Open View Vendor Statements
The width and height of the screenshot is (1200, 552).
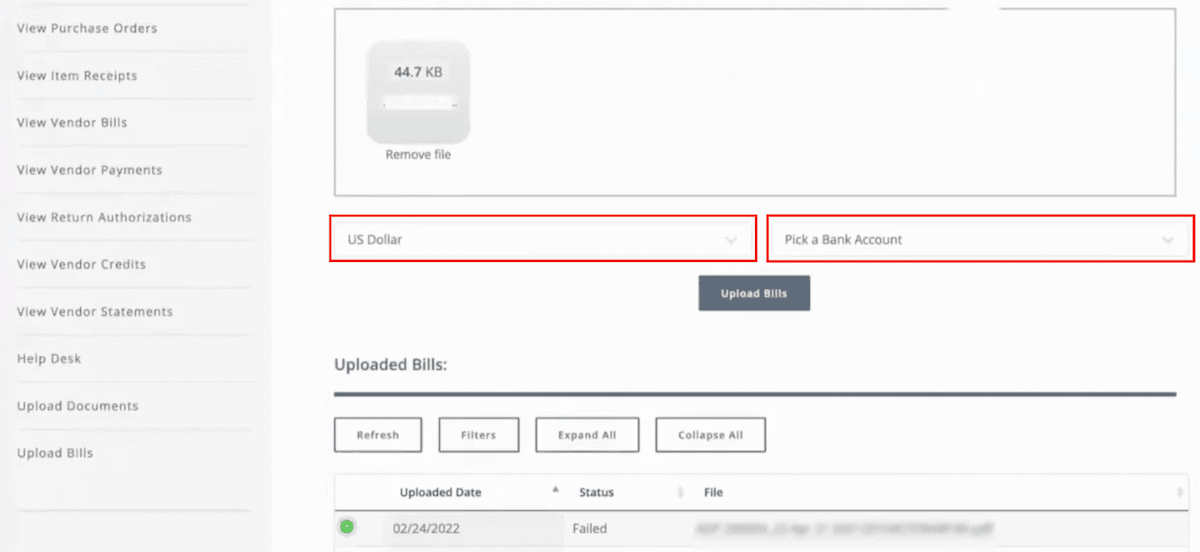pyautogui.click(x=95, y=311)
